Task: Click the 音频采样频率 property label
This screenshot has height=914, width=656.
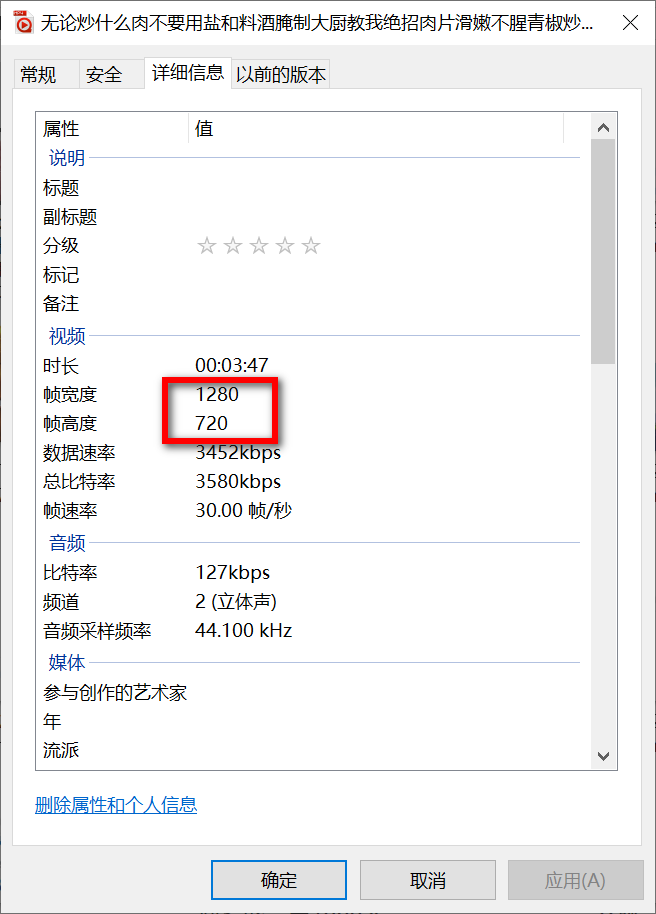Action: point(97,631)
